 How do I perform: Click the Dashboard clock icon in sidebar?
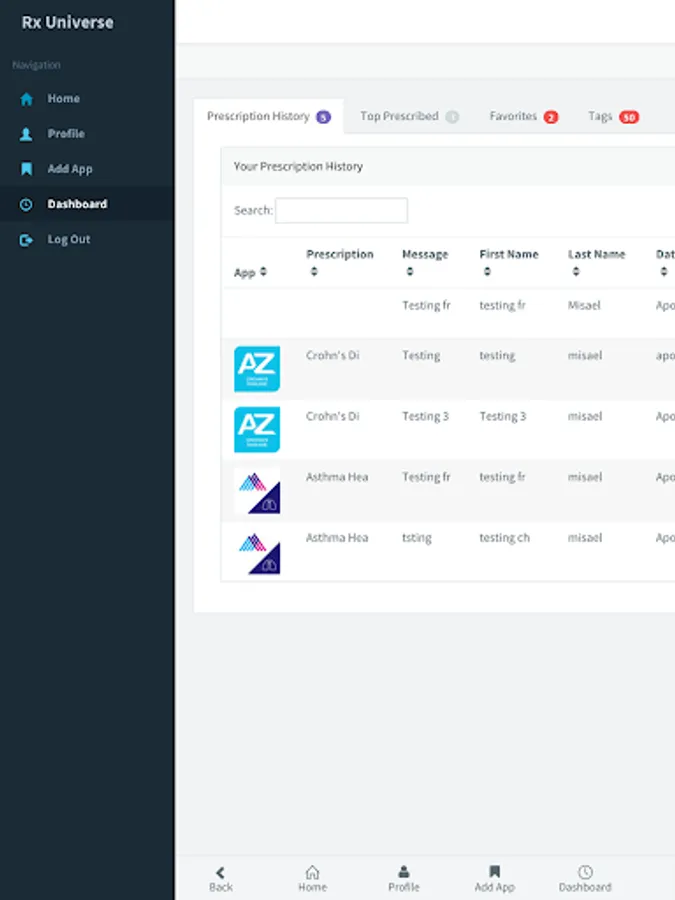pos(26,204)
